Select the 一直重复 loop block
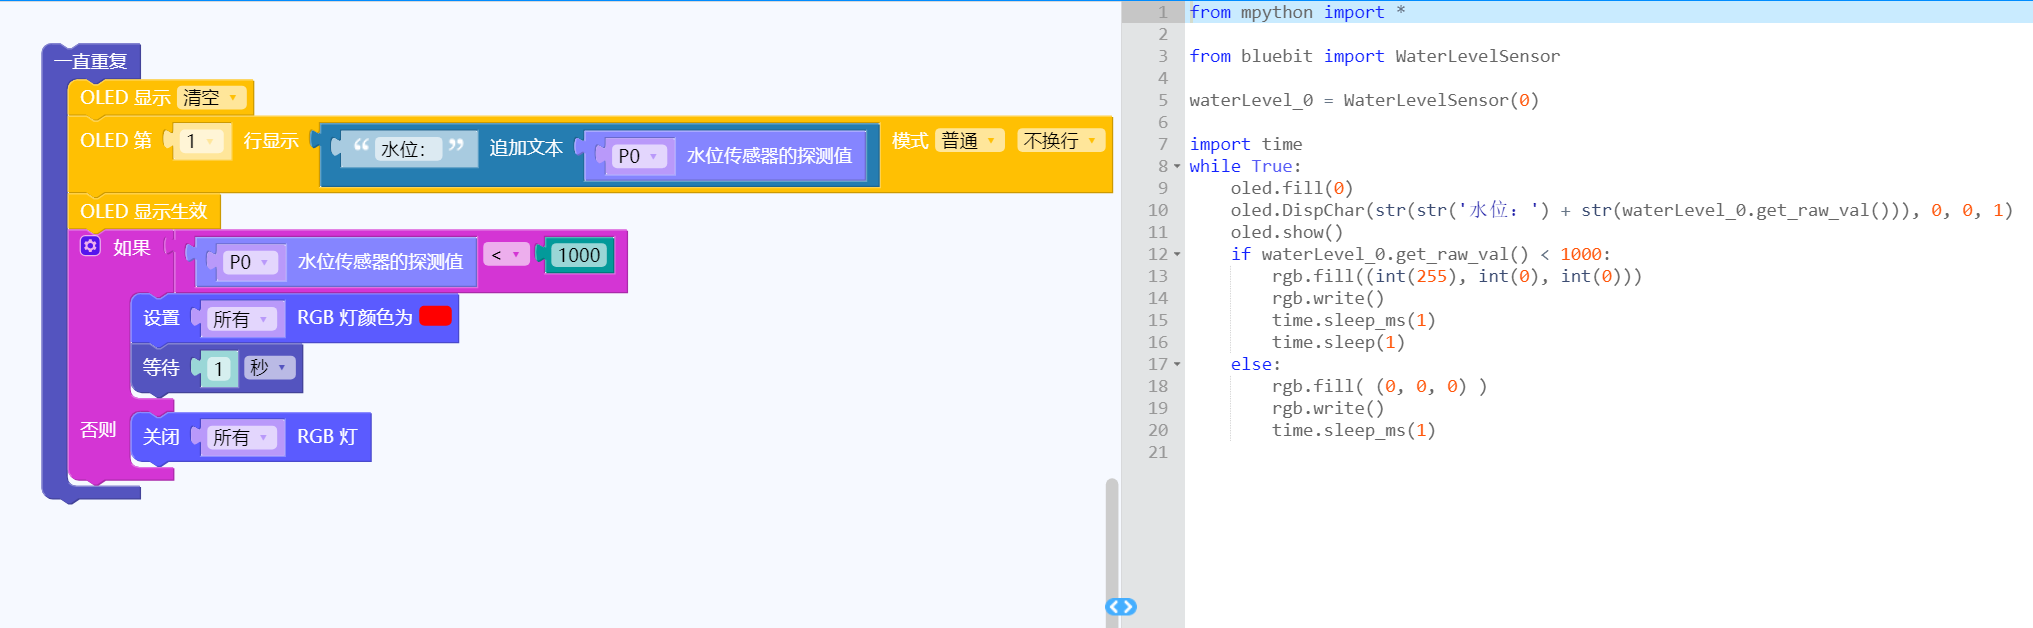The image size is (2033, 628). (90, 61)
